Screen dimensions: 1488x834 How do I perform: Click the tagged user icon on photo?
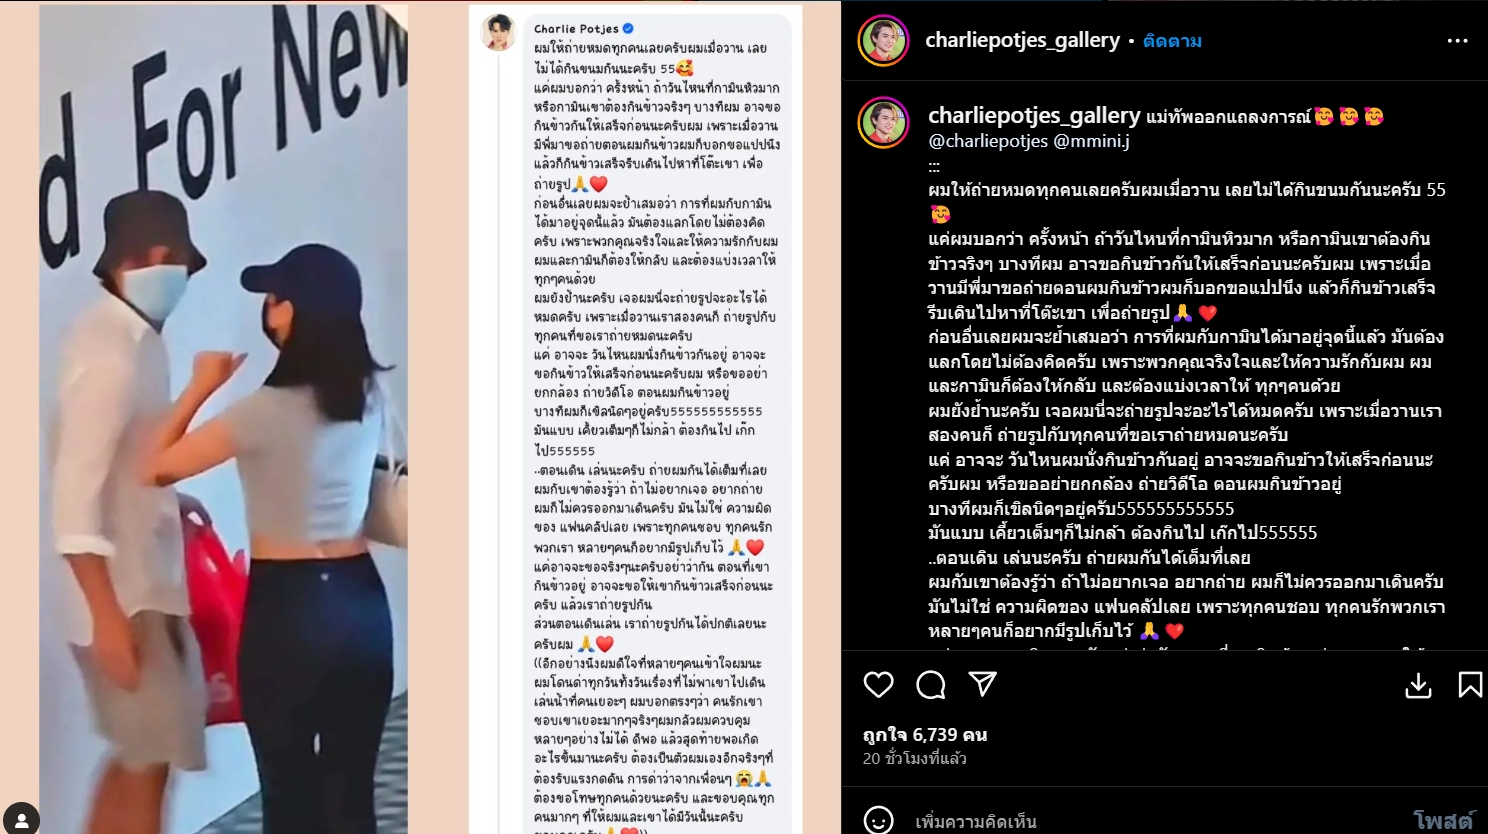pyautogui.click(x=21, y=818)
